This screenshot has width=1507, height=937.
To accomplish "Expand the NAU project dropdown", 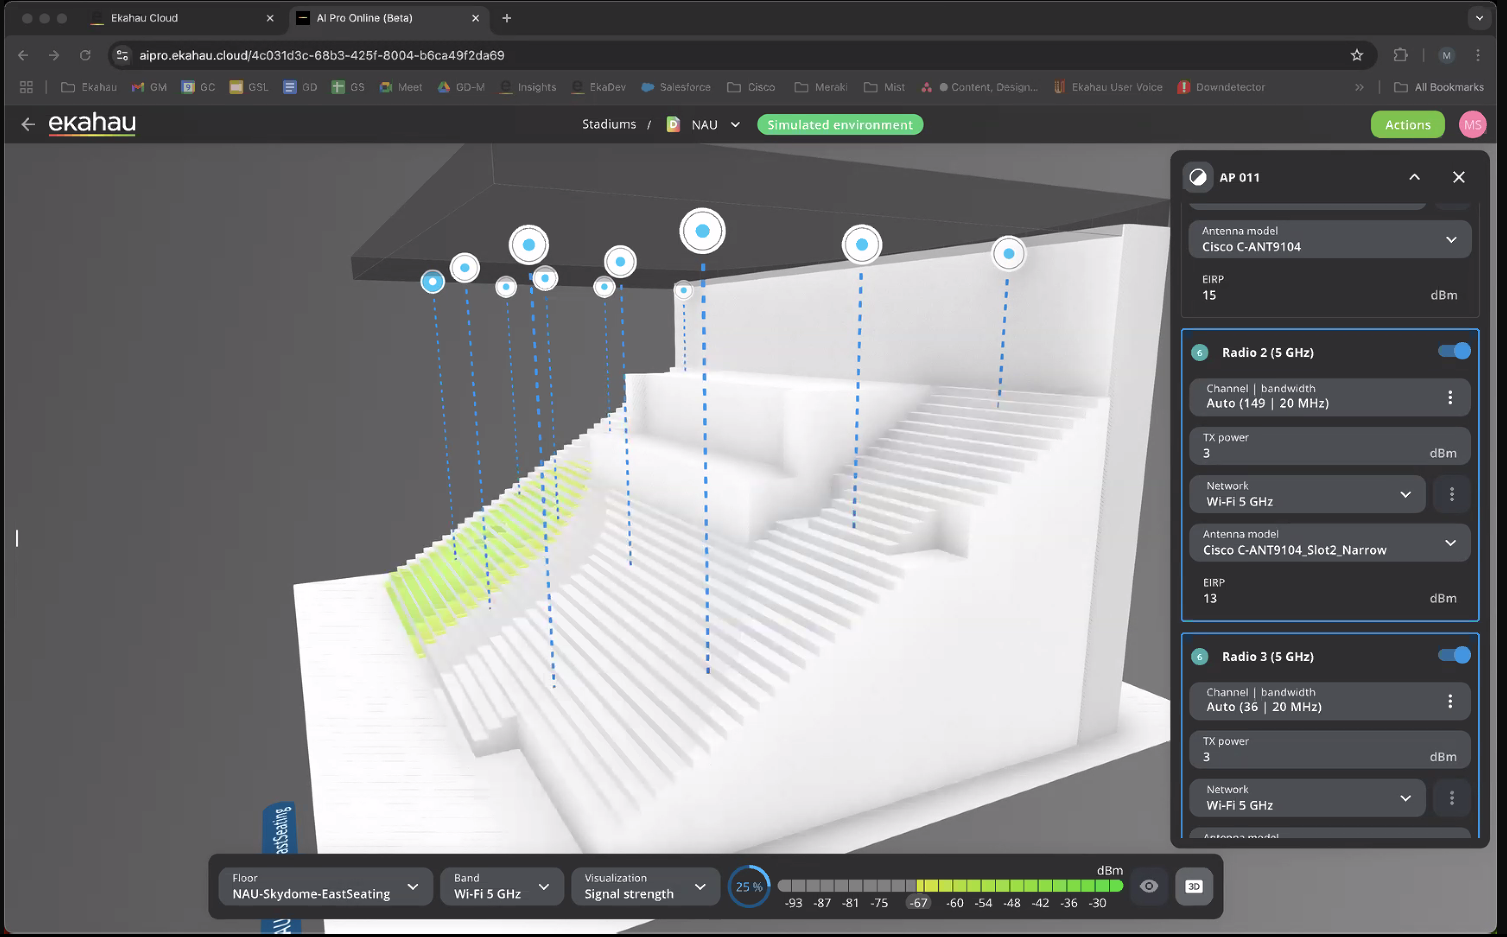I will pos(735,125).
